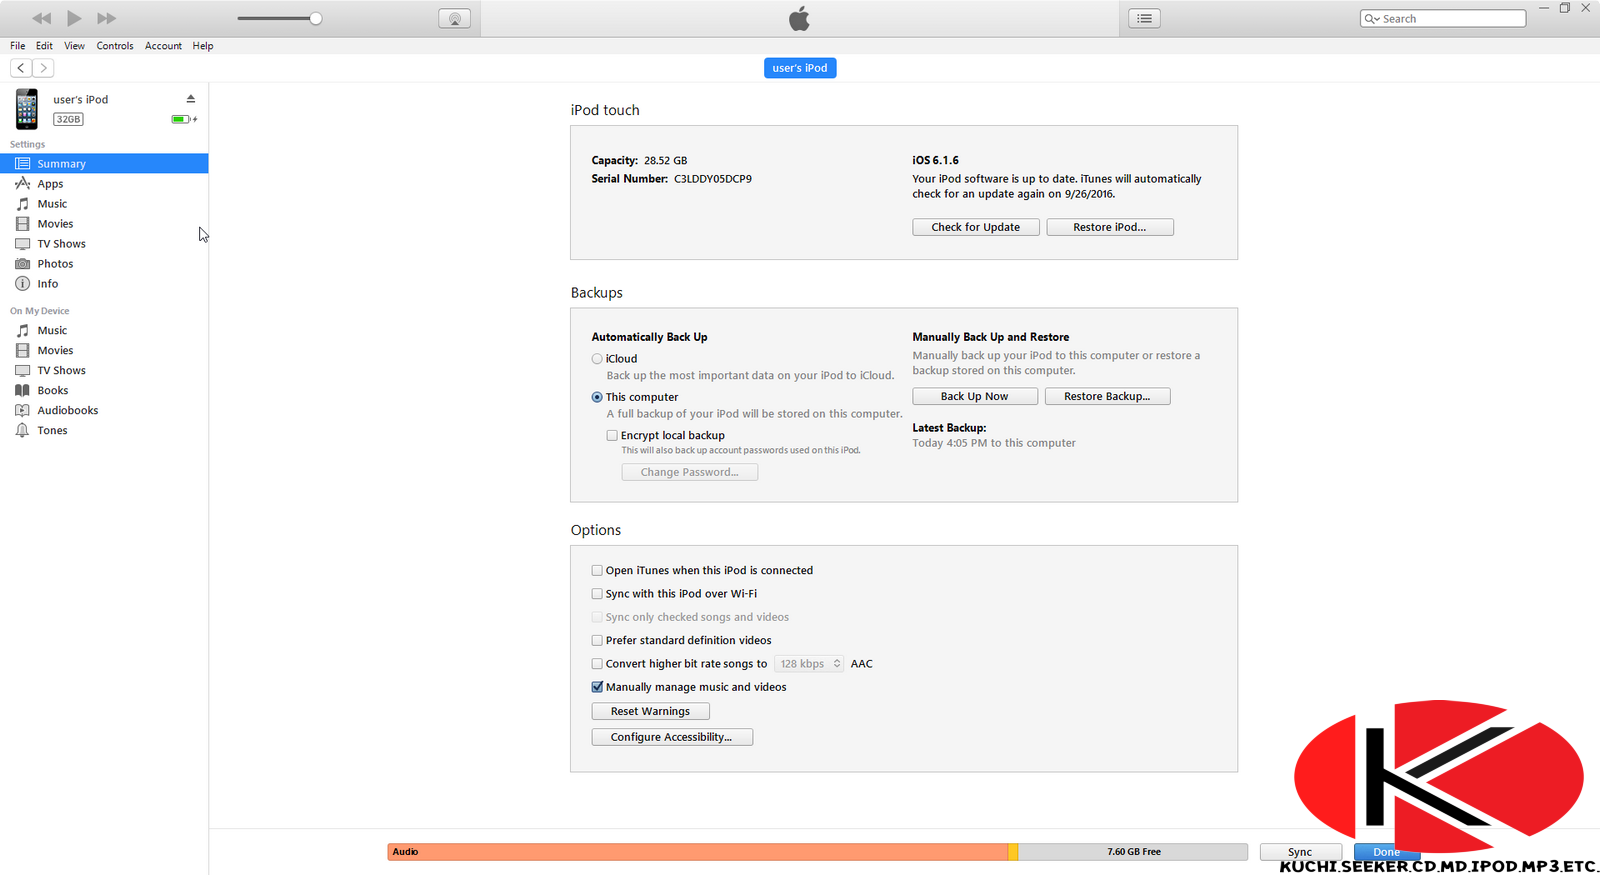Go back with the left arrow navigation button
Image resolution: width=1600 pixels, height=875 pixels.
pyautogui.click(x=21, y=68)
